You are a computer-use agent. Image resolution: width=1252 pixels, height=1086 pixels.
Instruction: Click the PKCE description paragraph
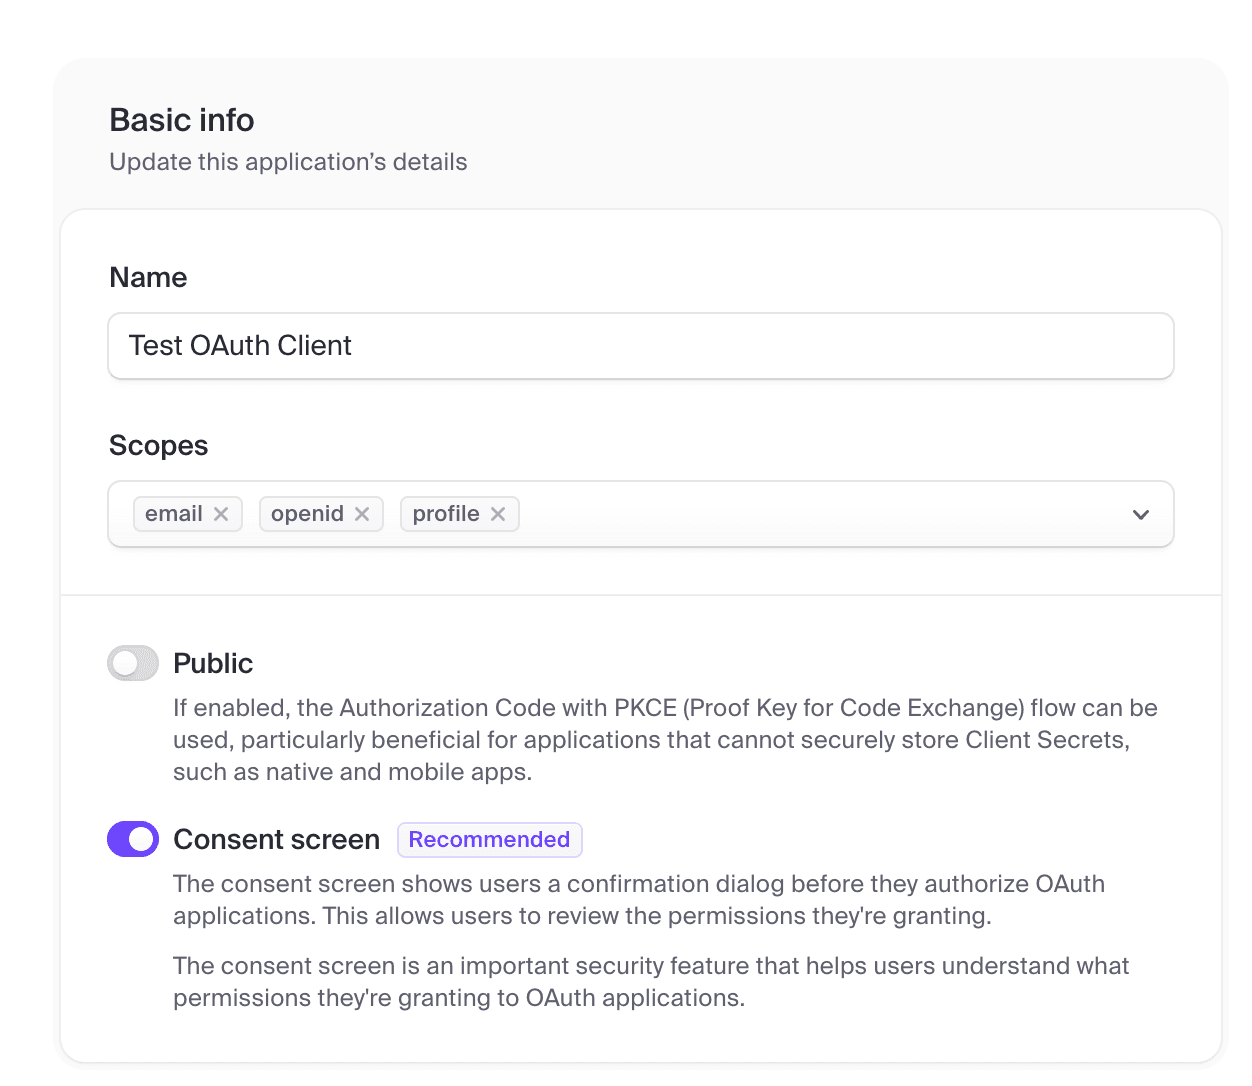pos(665,740)
